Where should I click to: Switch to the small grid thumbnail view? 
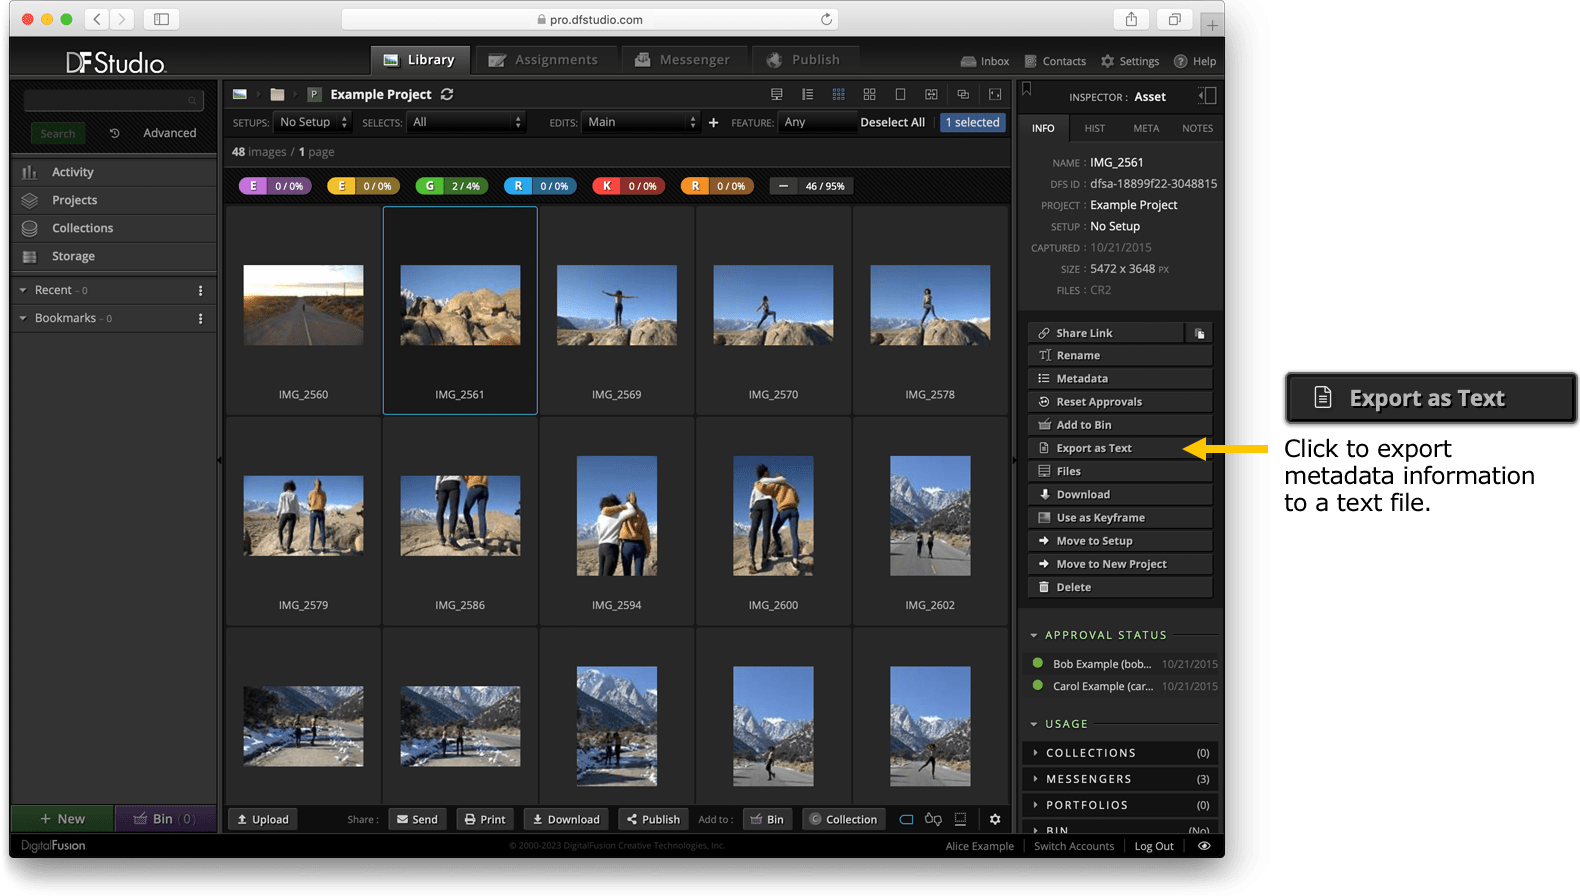(838, 94)
